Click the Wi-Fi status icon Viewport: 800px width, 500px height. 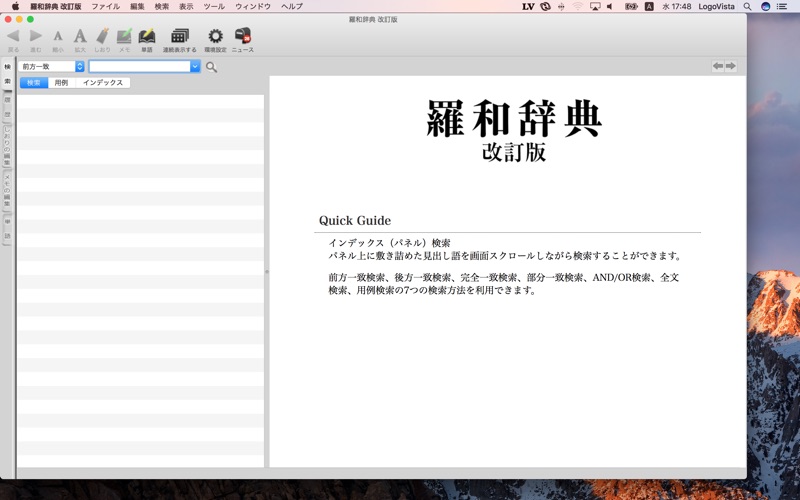click(578, 6)
